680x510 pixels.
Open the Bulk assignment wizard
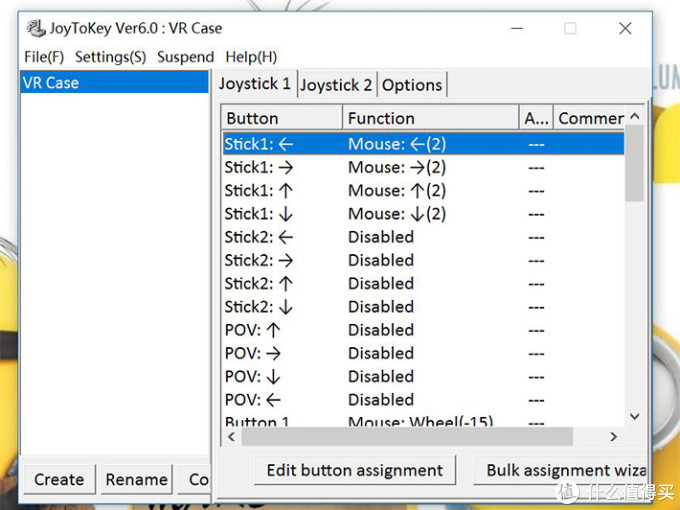(560, 470)
